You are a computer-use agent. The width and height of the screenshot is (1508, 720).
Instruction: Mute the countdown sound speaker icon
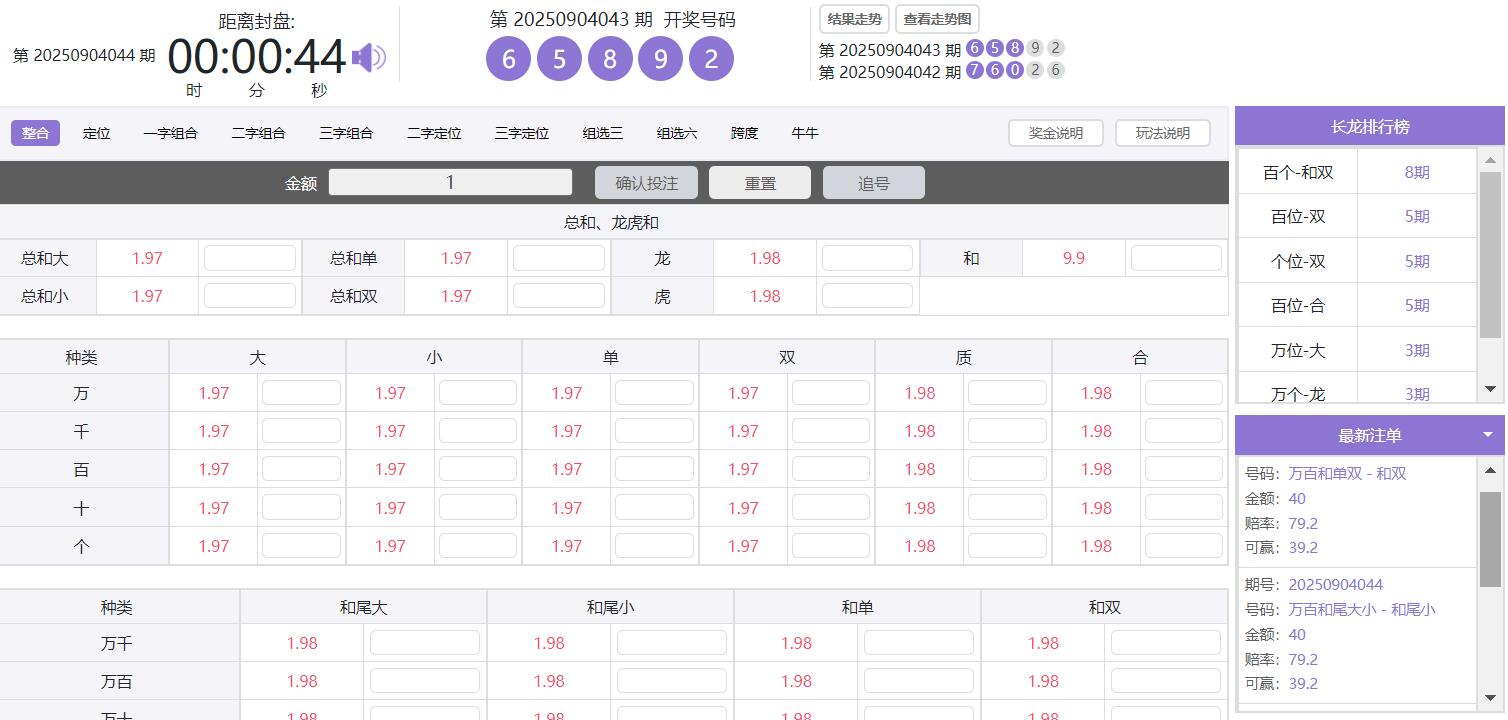pos(369,57)
